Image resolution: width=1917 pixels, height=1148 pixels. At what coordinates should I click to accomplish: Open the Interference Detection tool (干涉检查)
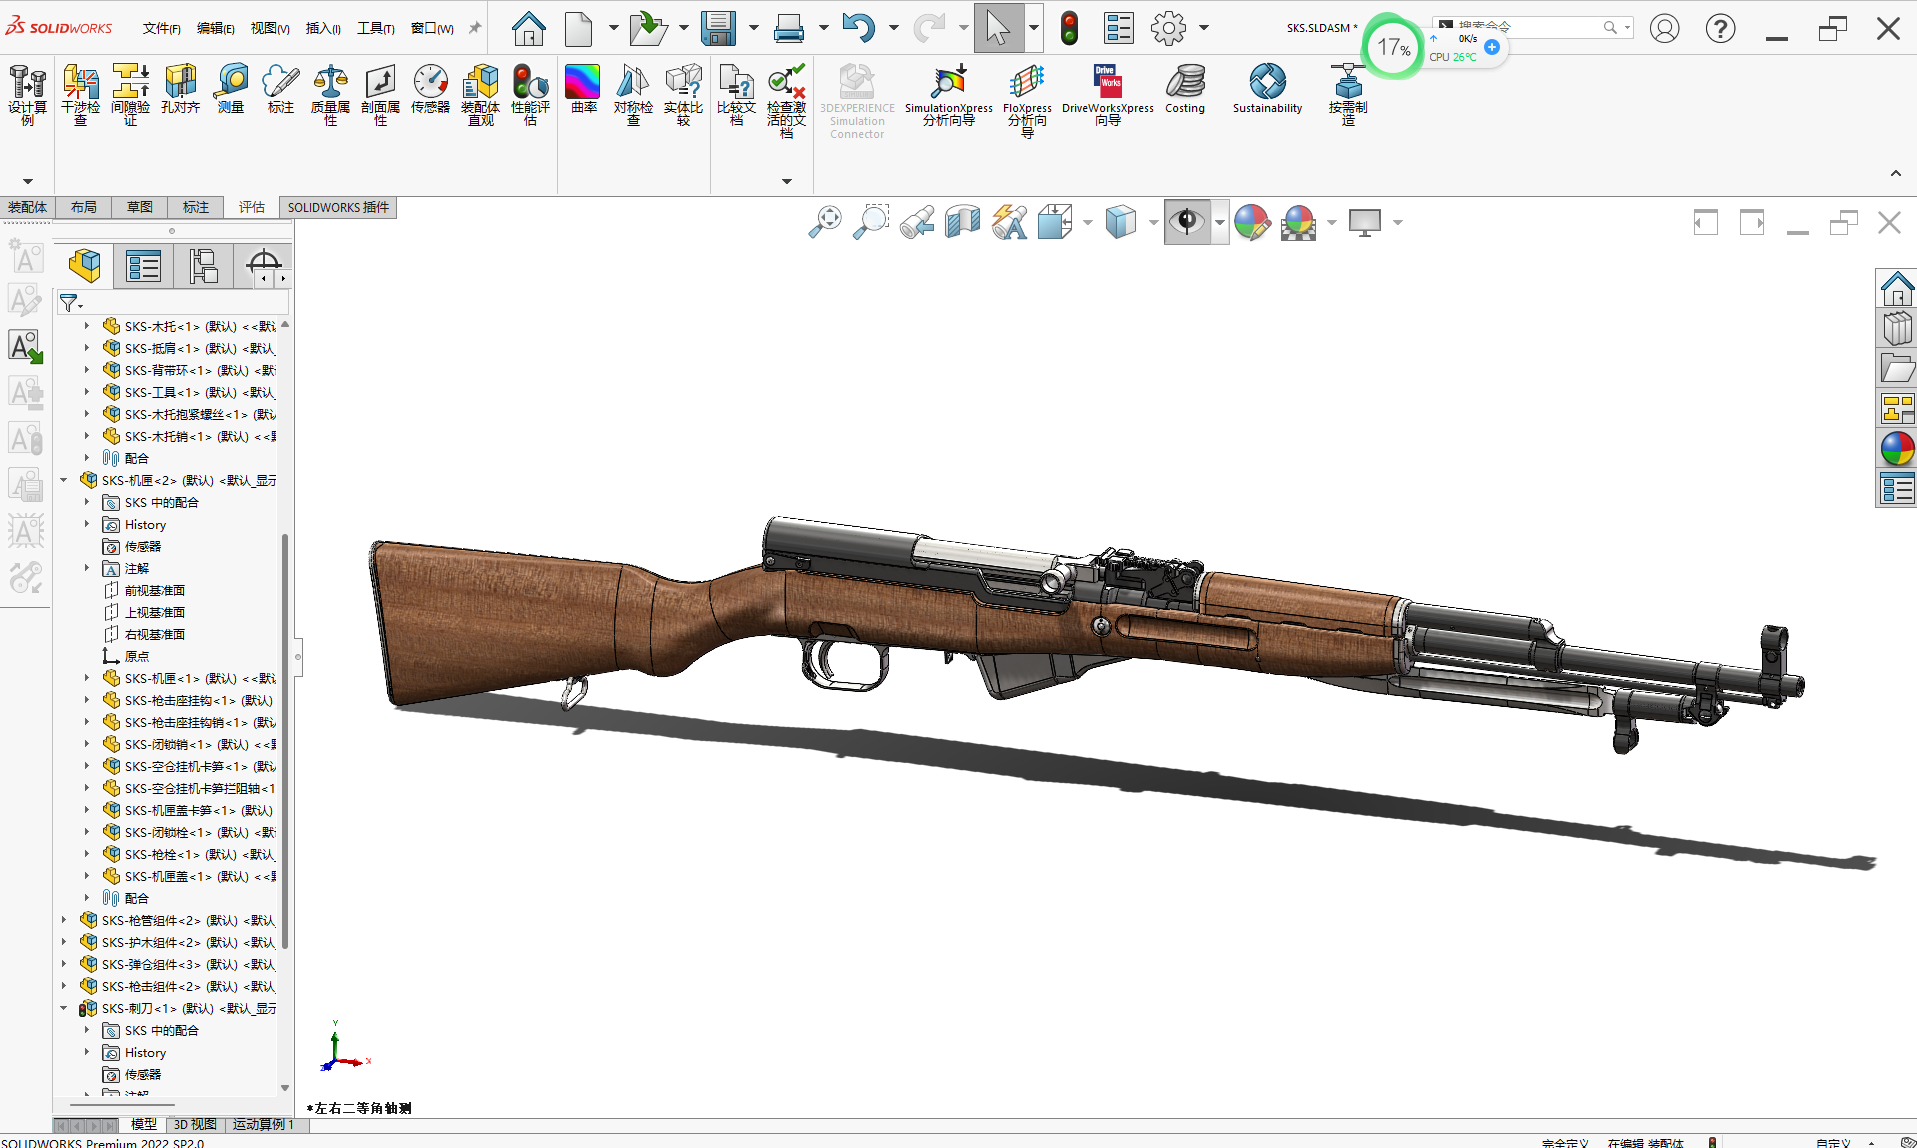pyautogui.click(x=80, y=94)
